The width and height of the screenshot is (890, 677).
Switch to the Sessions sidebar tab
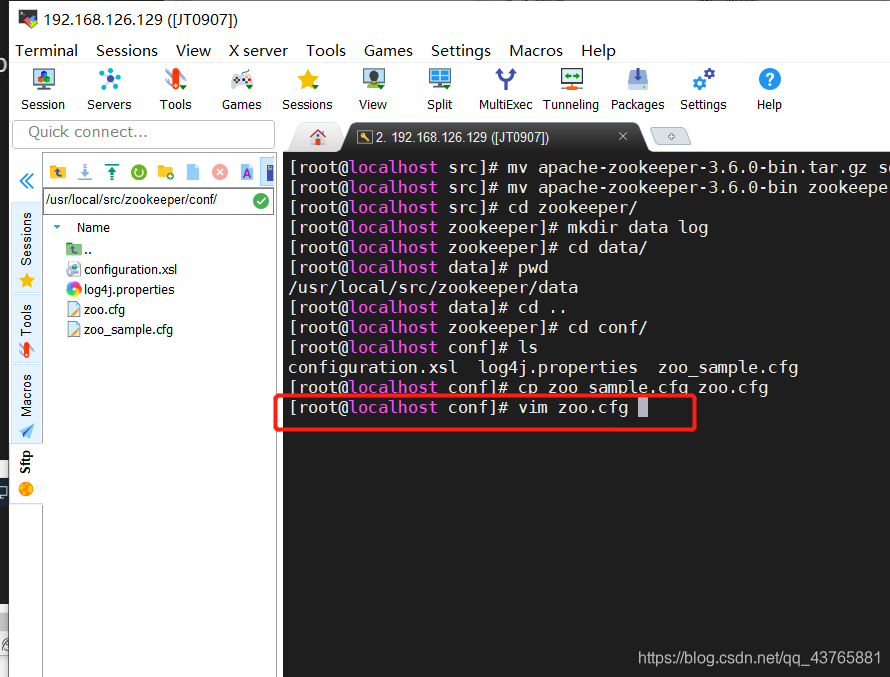(26, 247)
